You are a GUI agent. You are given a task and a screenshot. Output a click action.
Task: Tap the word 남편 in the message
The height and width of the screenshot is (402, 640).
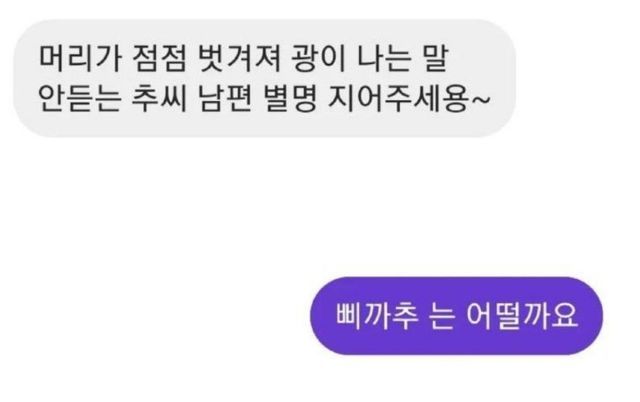225,99
